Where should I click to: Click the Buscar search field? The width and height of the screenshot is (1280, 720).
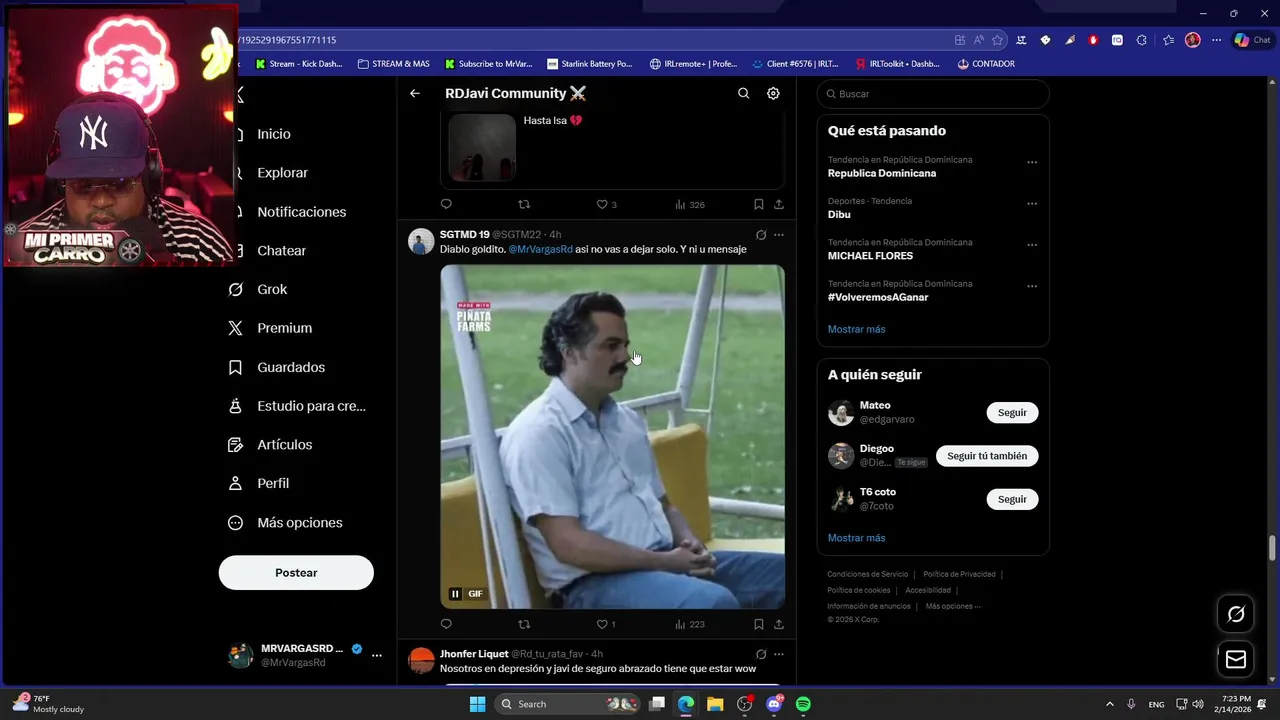(x=933, y=94)
